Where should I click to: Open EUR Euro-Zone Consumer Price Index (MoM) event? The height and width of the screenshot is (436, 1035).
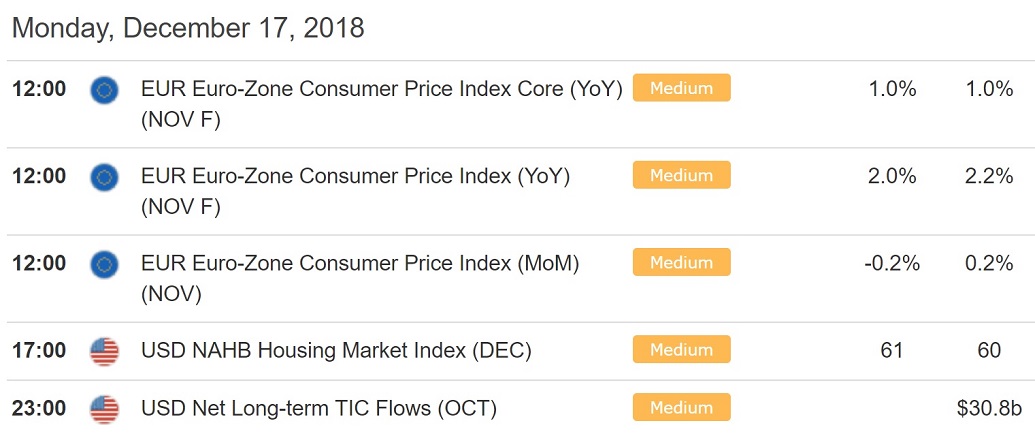click(x=360, y=278)
